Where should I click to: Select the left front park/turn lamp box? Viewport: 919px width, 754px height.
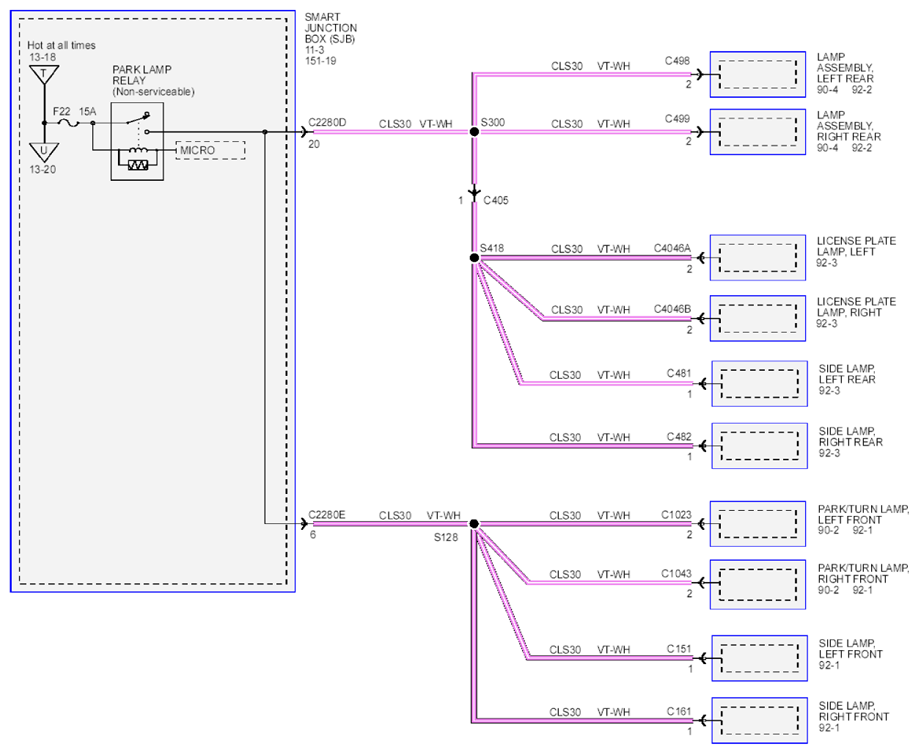(x=757, y=524)
